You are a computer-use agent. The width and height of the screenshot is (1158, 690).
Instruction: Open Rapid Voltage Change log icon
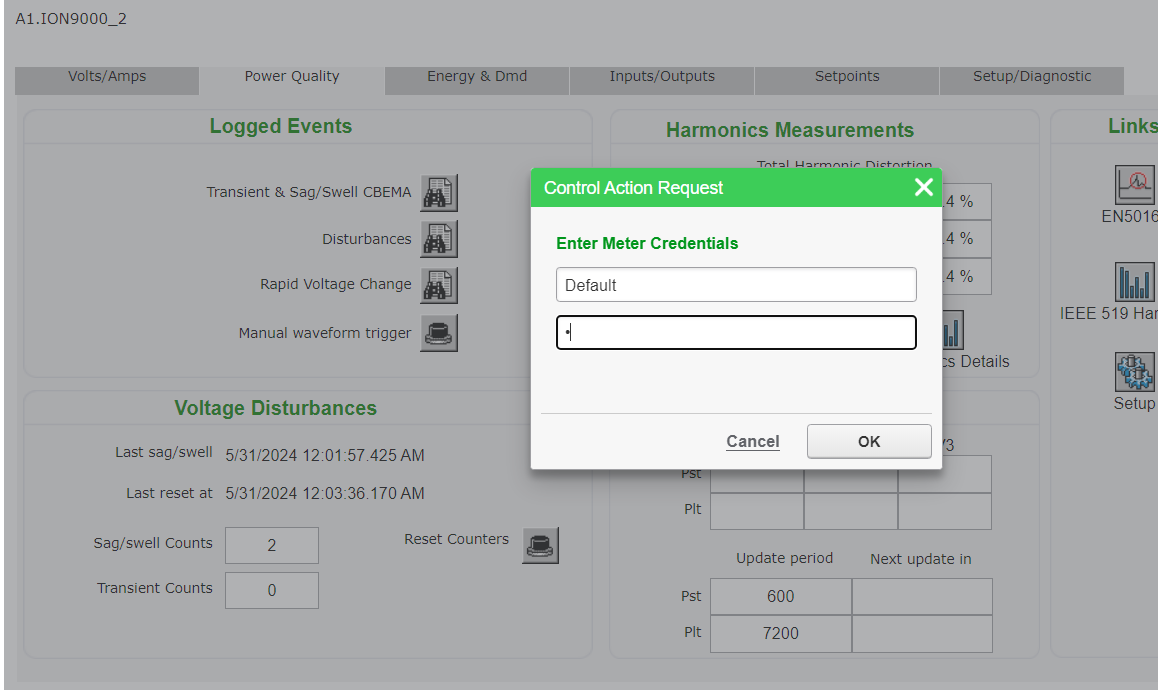pyautogui.click(x=438, y=285)
